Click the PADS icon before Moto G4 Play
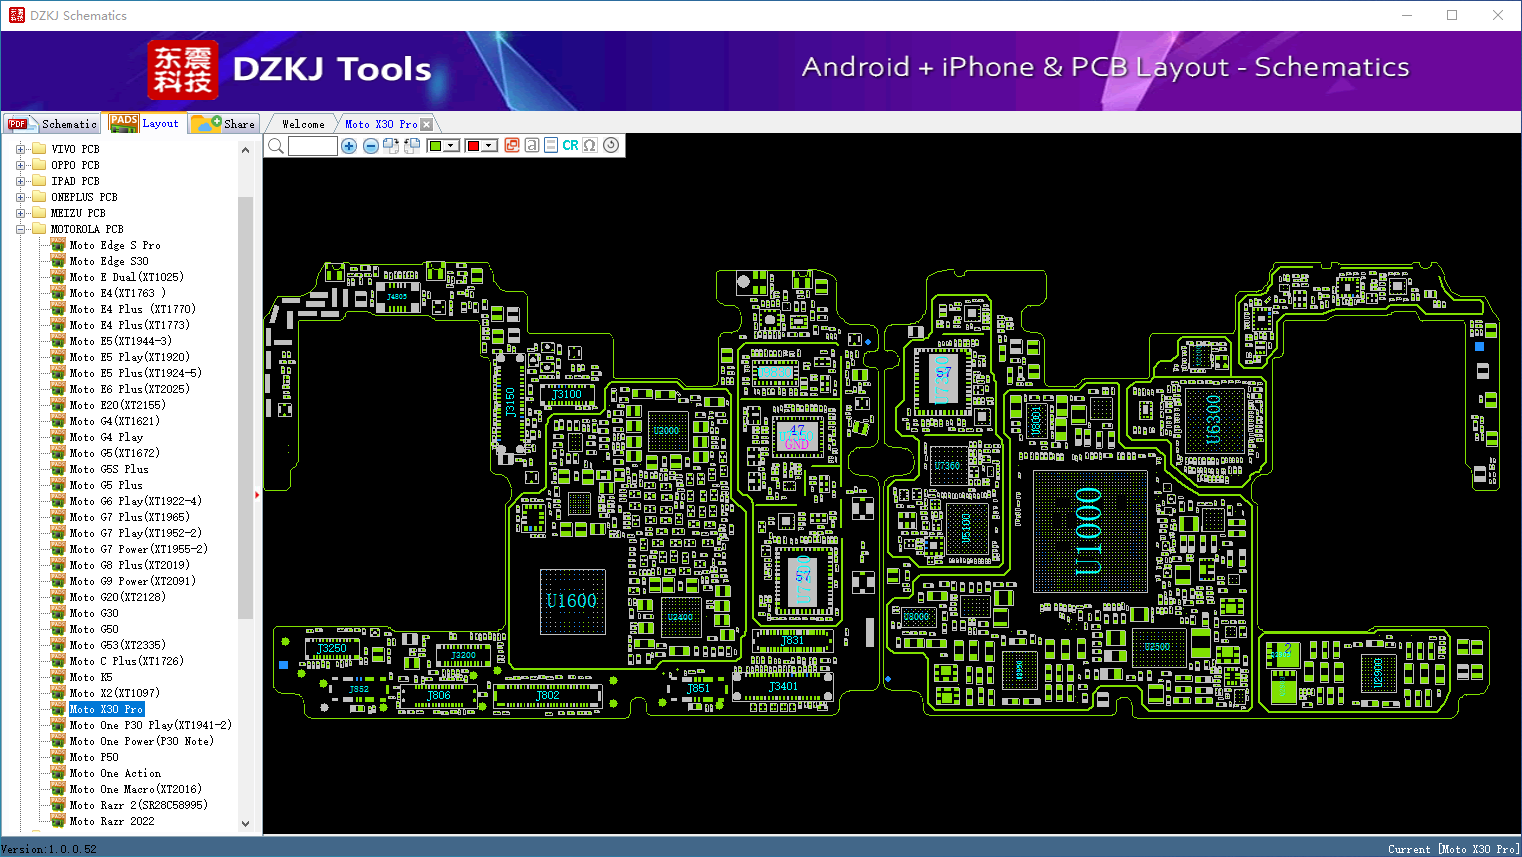 click(58, 437)
